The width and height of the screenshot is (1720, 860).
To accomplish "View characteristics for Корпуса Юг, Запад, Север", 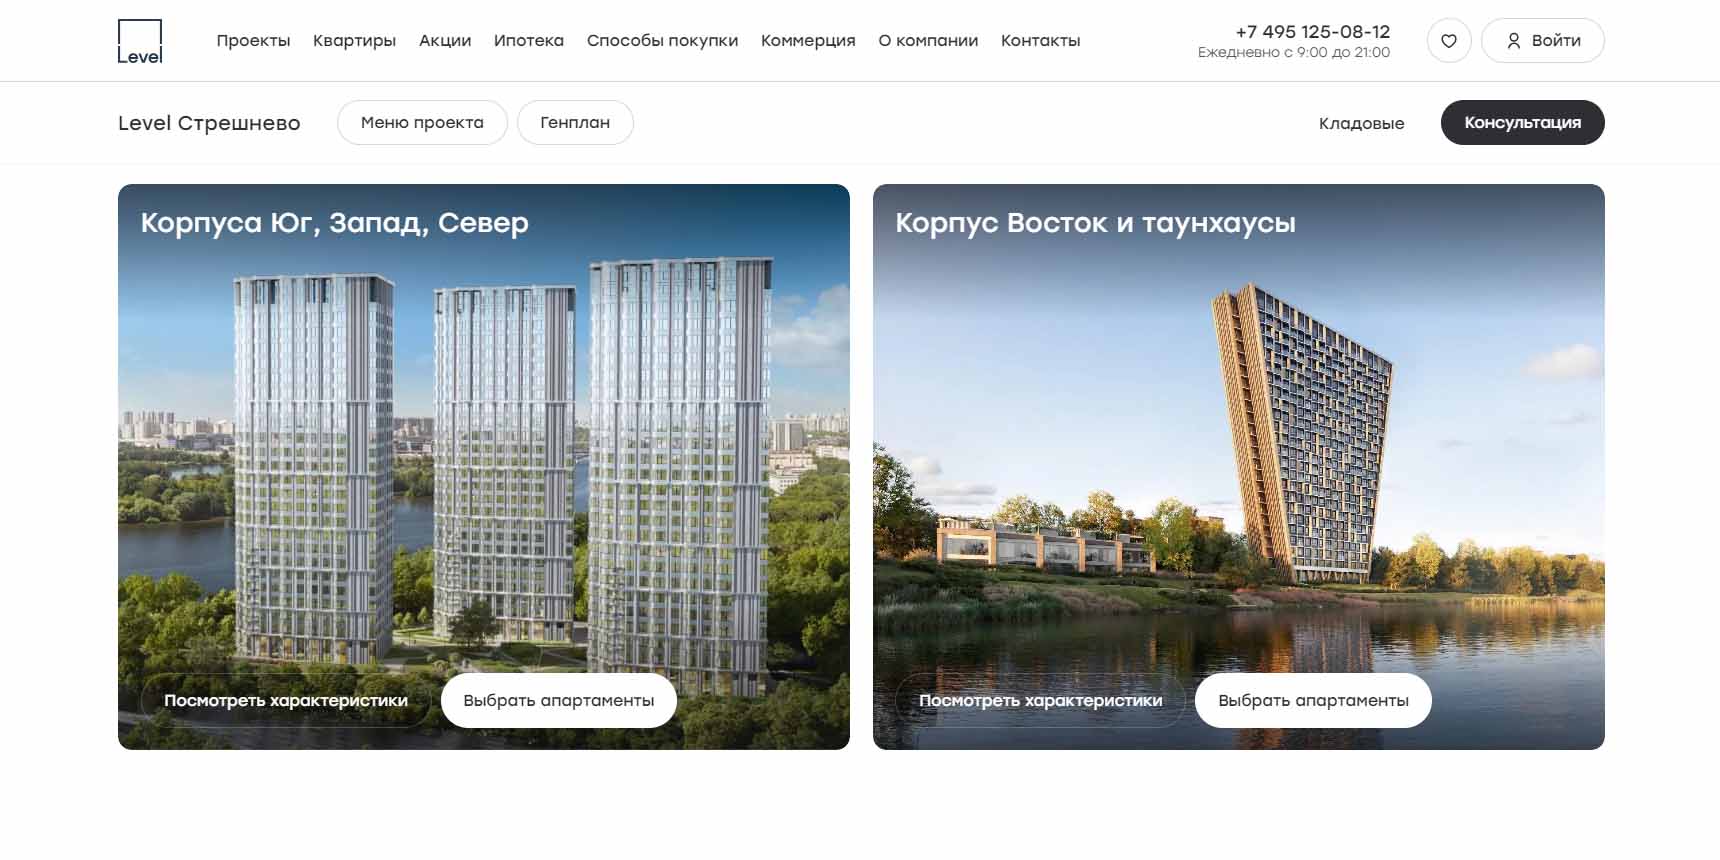I will (286, 701).
